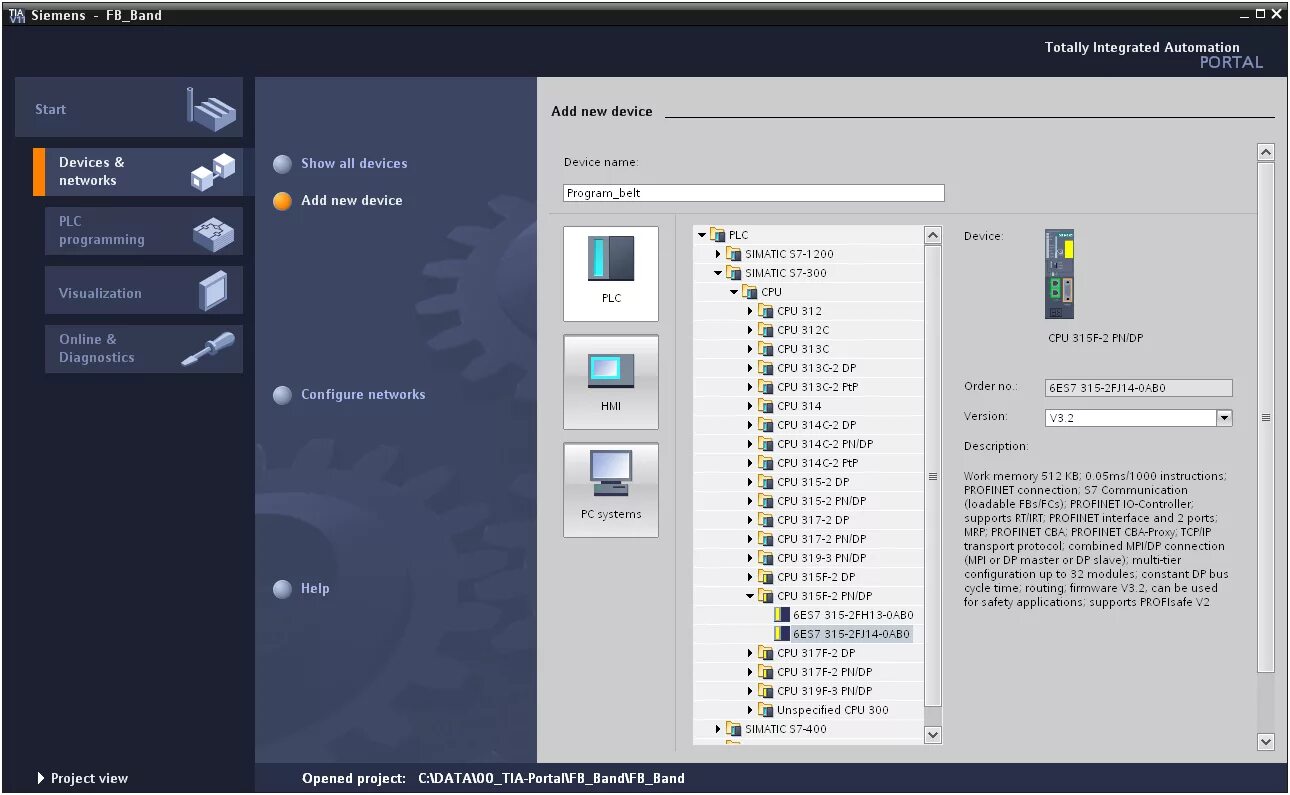Click the CPU 315F-2 PN/DP device image
The image size is (1290, 795).
(x=1060, y=274)
